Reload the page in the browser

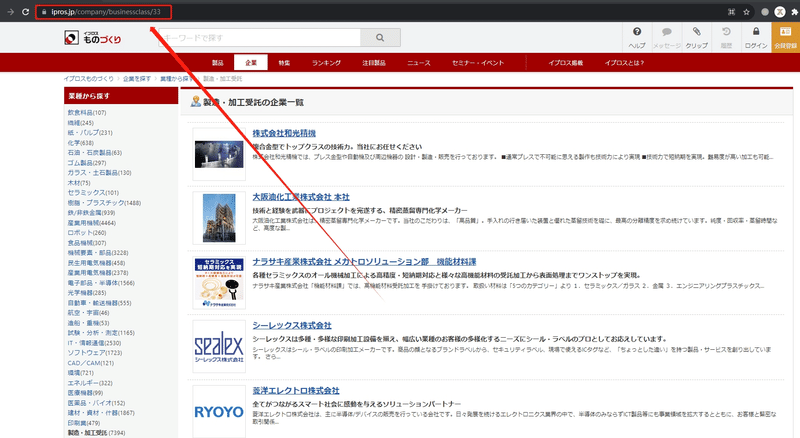pyautogui.click(x=25, y=12)
